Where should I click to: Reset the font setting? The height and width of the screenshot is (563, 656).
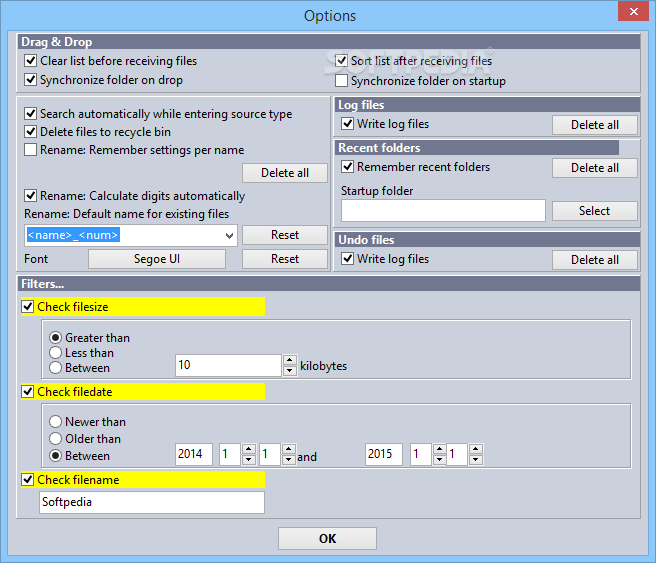(x=285, y=259)
